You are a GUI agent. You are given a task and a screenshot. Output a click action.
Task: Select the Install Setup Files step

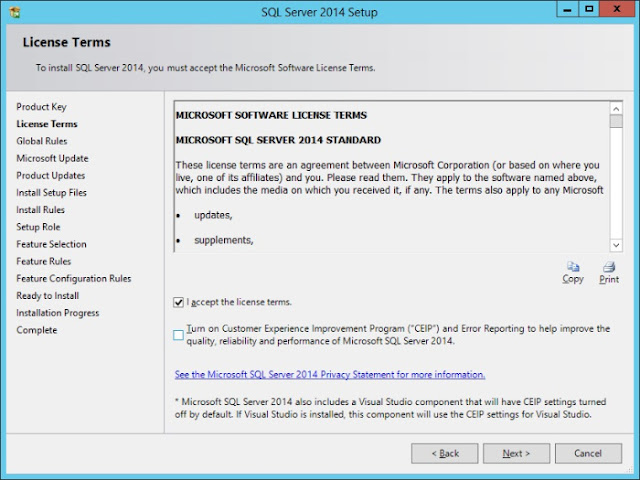(51, 193)
